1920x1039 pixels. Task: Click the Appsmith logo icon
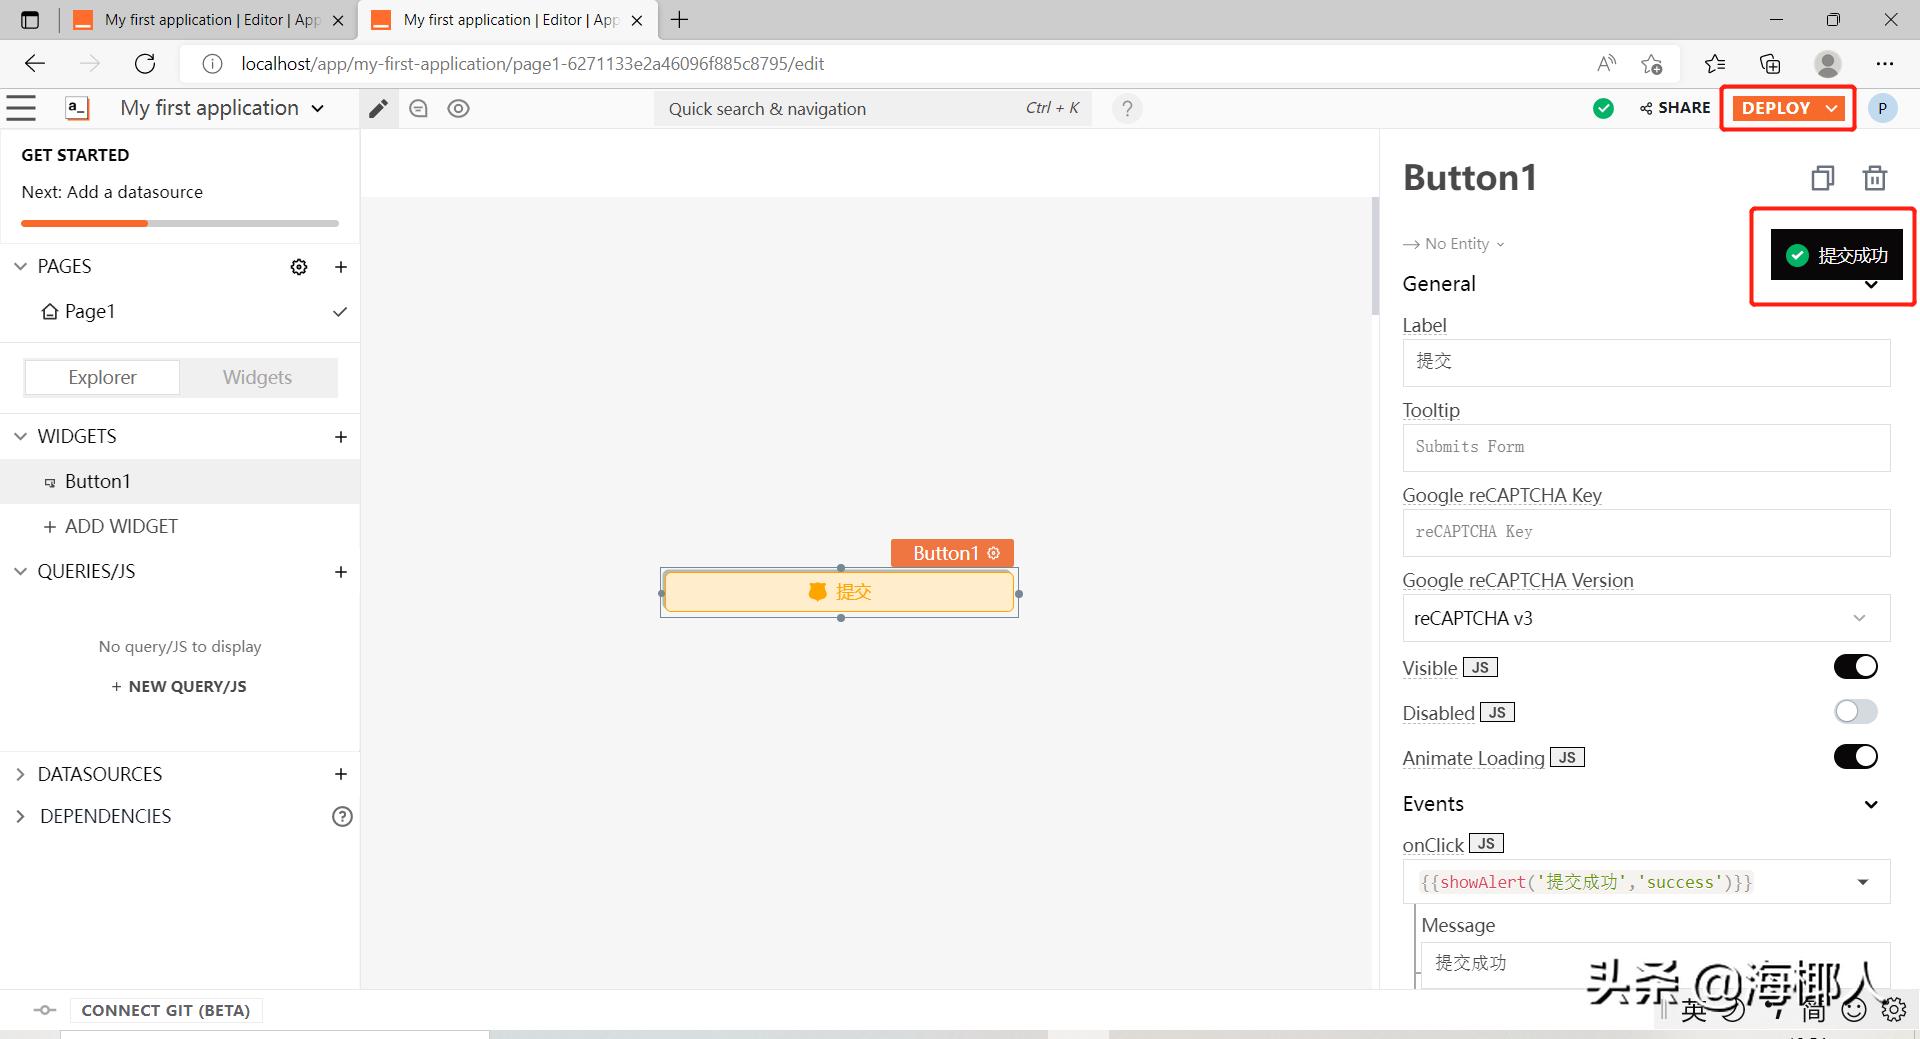click(77, 108)
